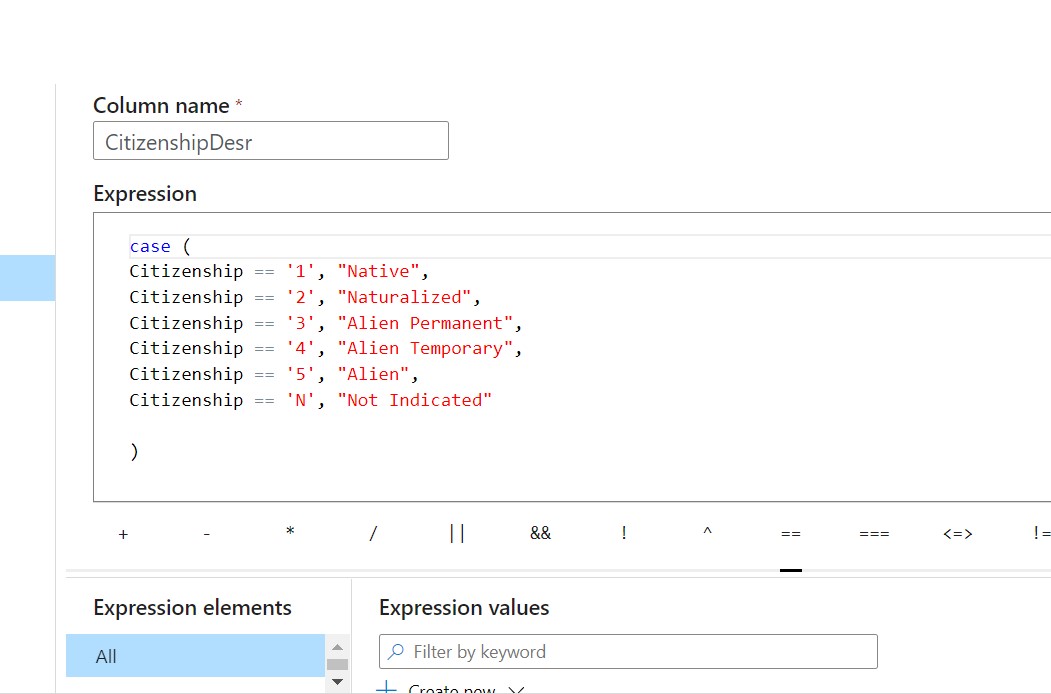Click inside the Expression editor area

(x=572, y=357)
